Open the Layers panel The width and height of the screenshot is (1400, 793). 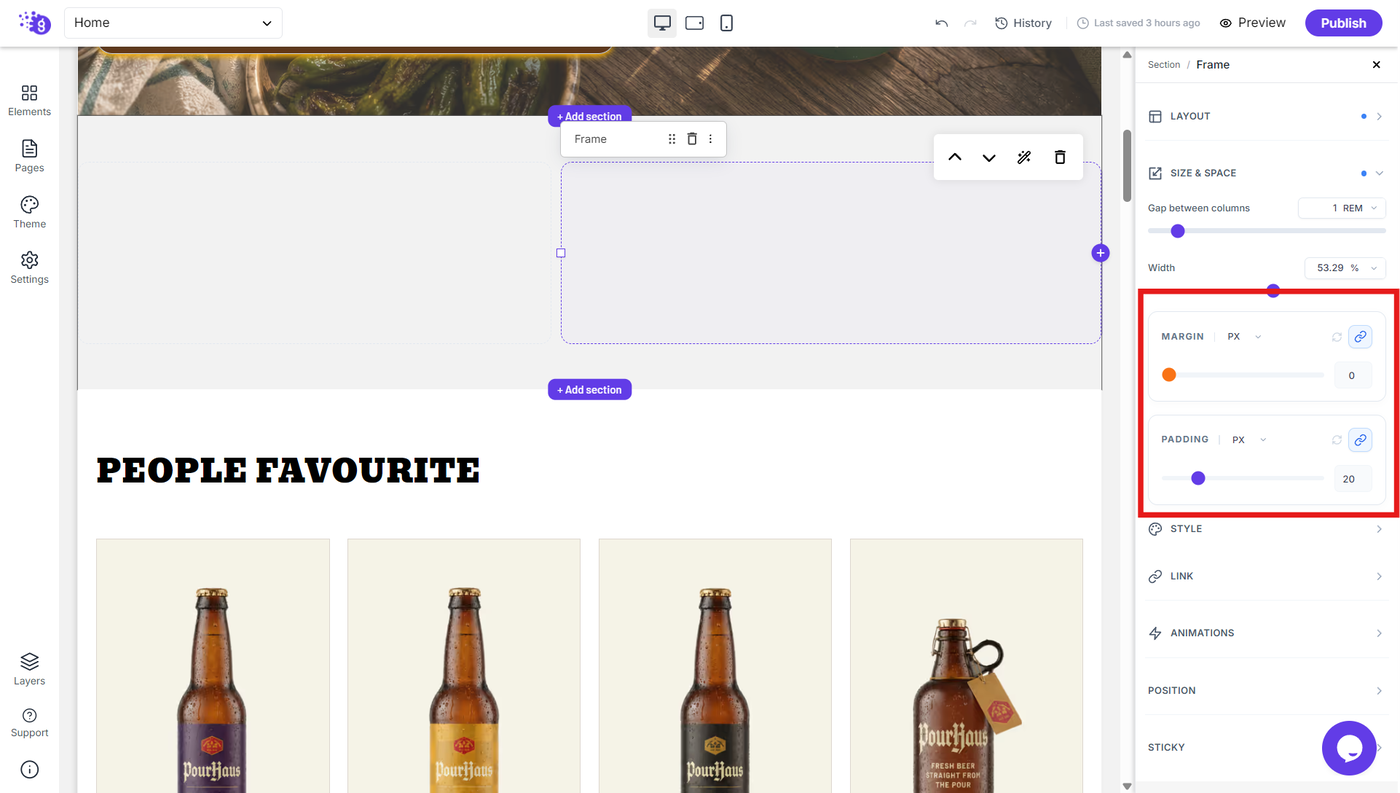[29, 669]
